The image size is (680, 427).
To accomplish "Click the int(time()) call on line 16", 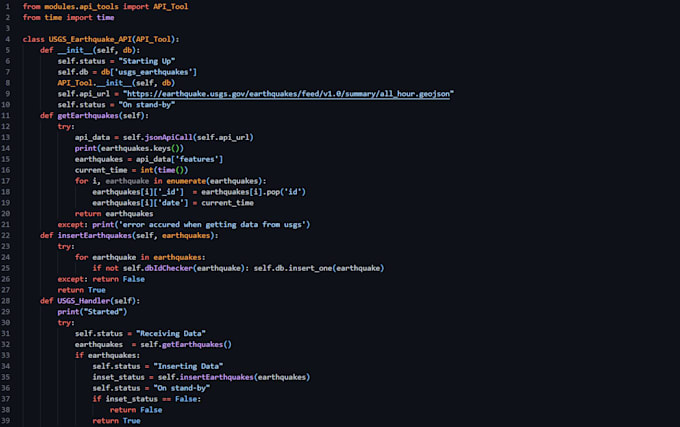I will pos(164,170).
